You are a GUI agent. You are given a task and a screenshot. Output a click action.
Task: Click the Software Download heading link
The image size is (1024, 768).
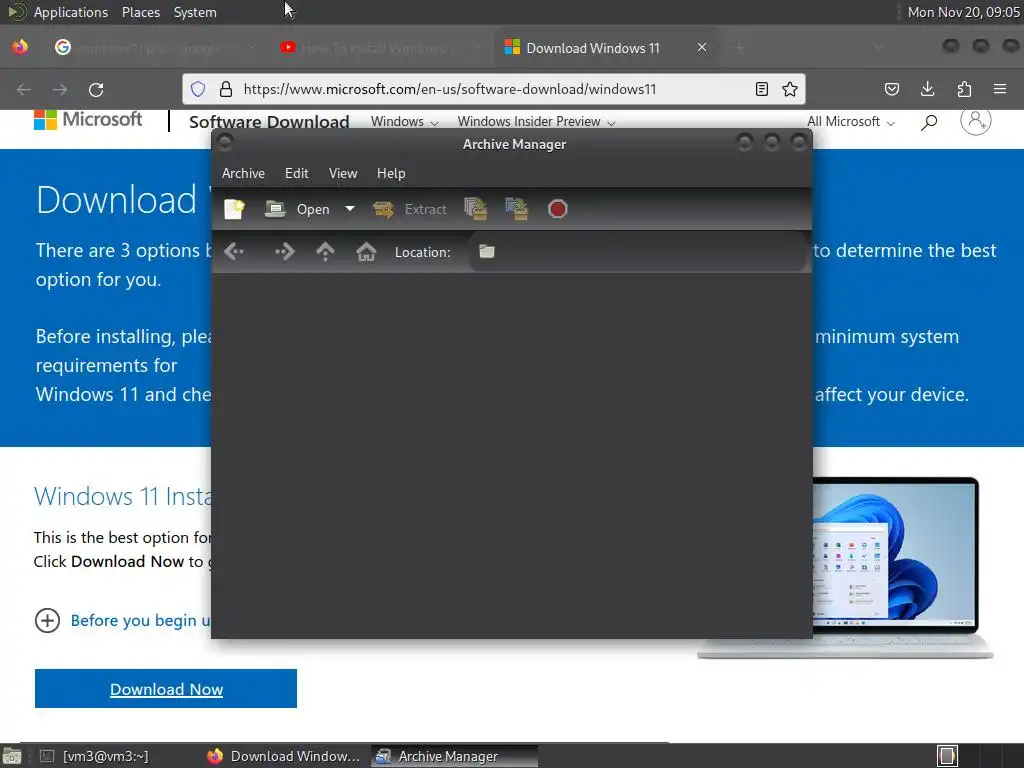269,121
